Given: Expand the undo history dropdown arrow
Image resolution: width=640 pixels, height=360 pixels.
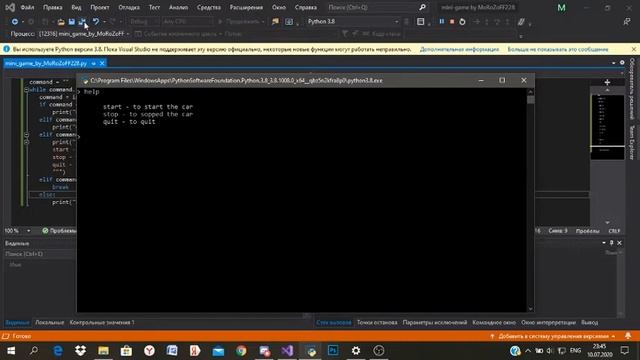Looking at the screenshot, I should [x=104, y=22].
